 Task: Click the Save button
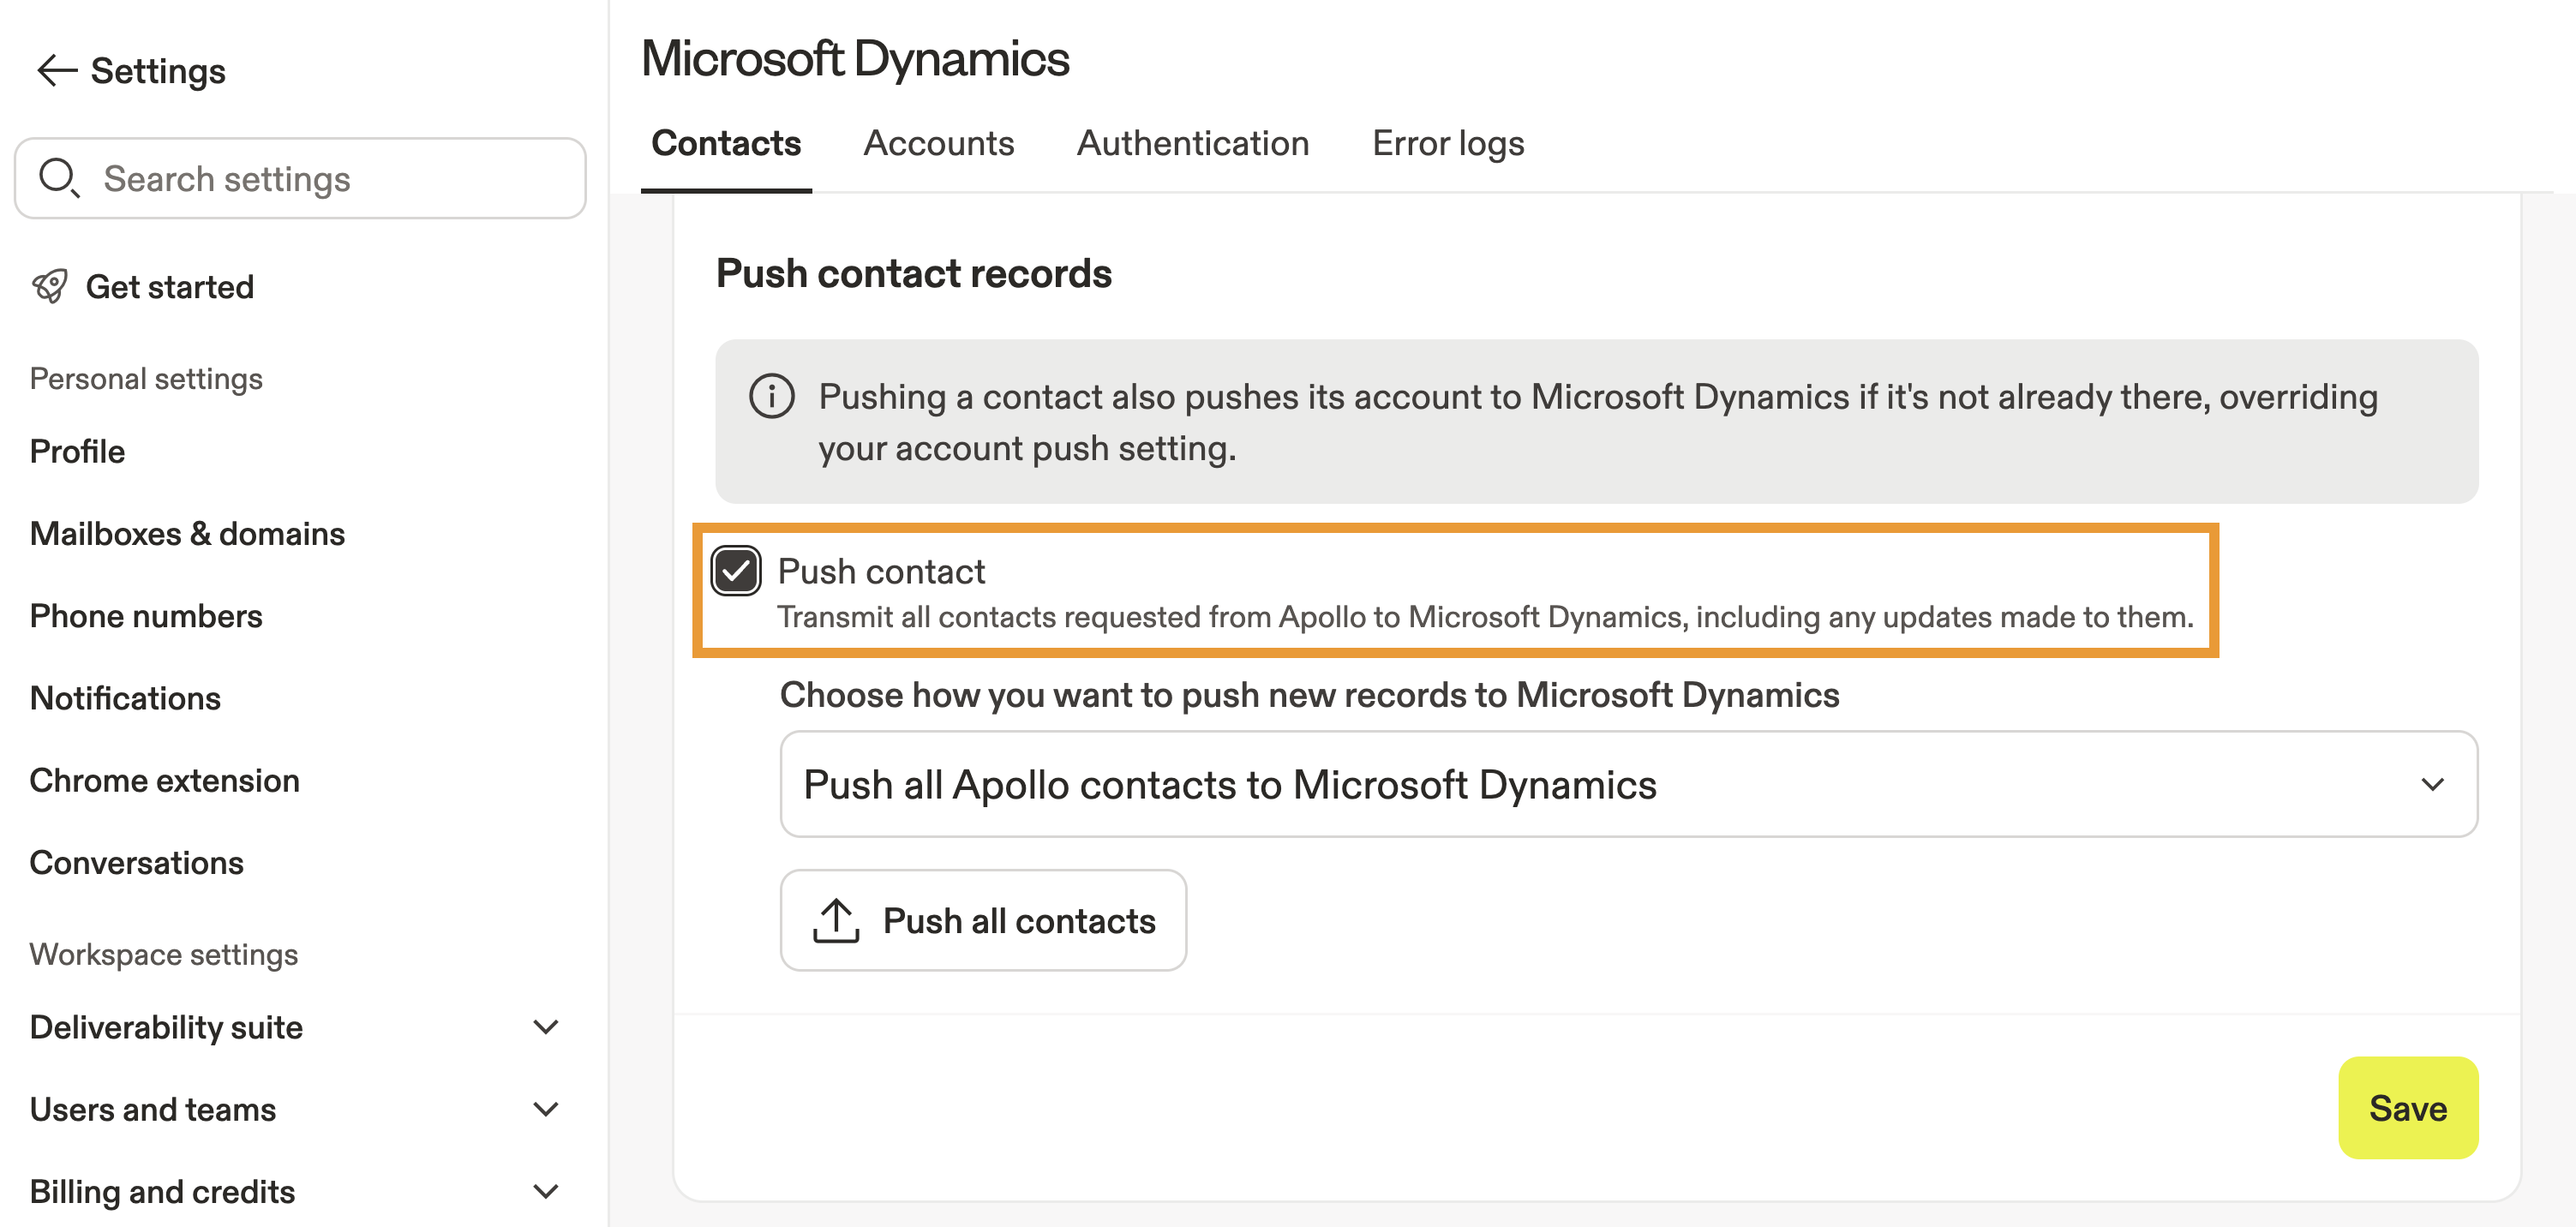(x=2408, y=1108)
